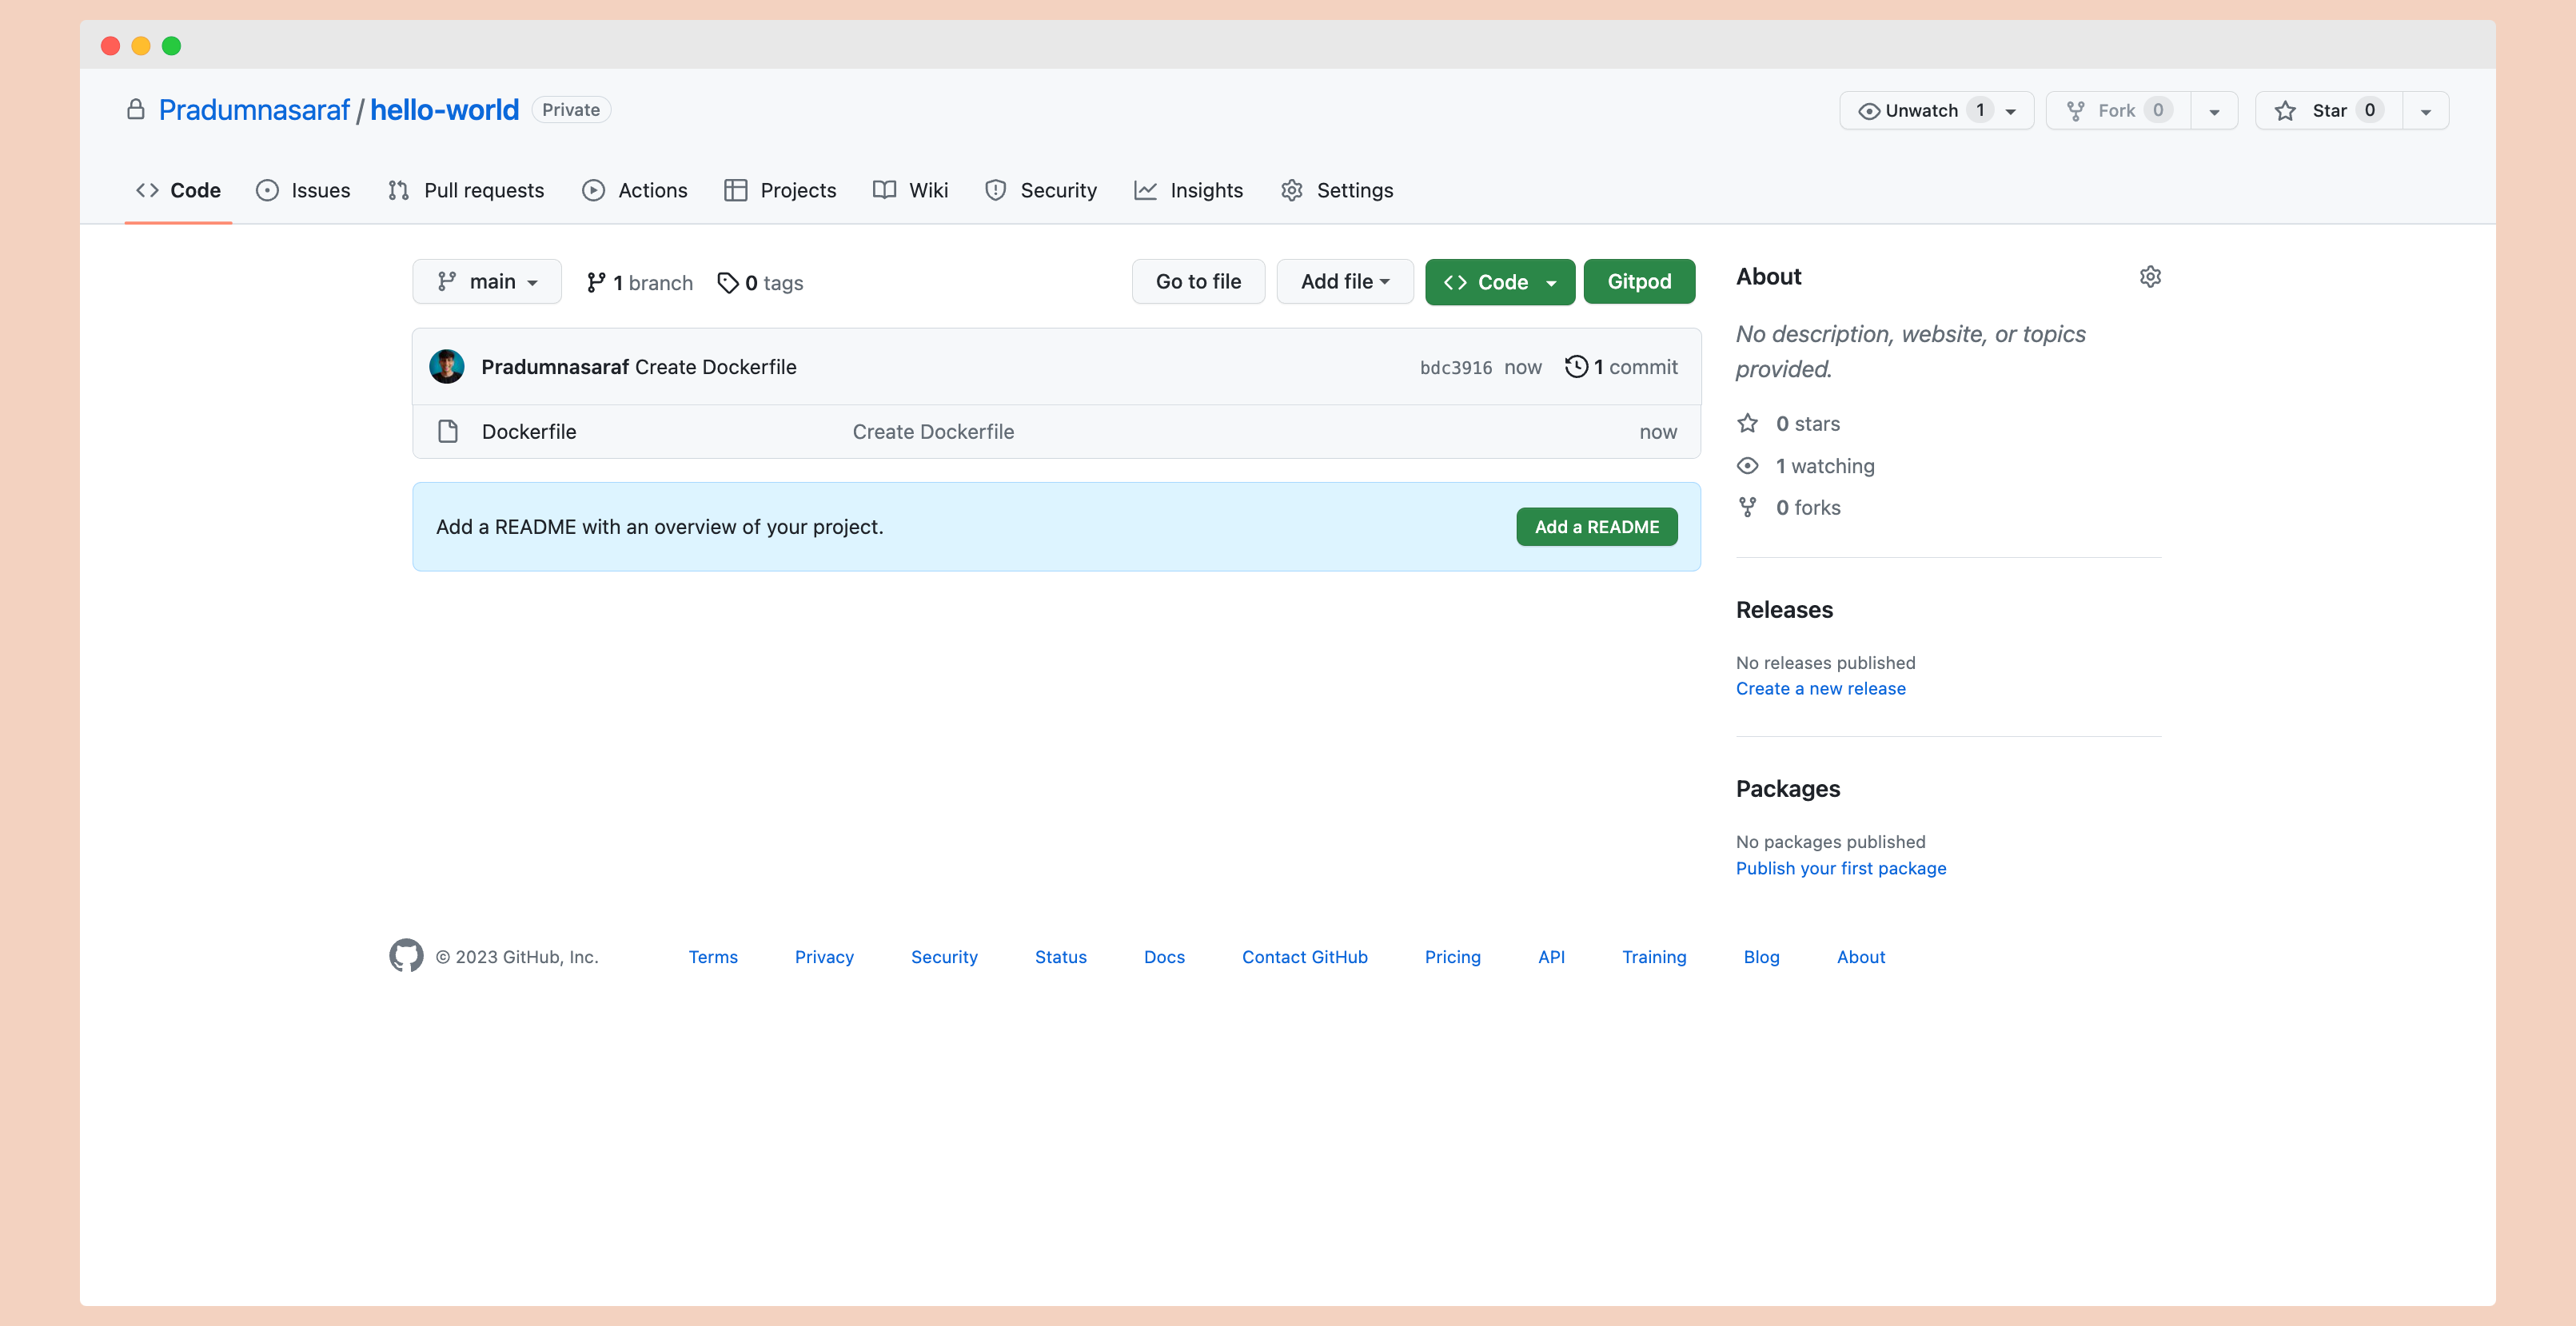The width and height of the screenshot is (2576, 1326).
Task: Open commit hash bdc3916
Action: 1455,368
